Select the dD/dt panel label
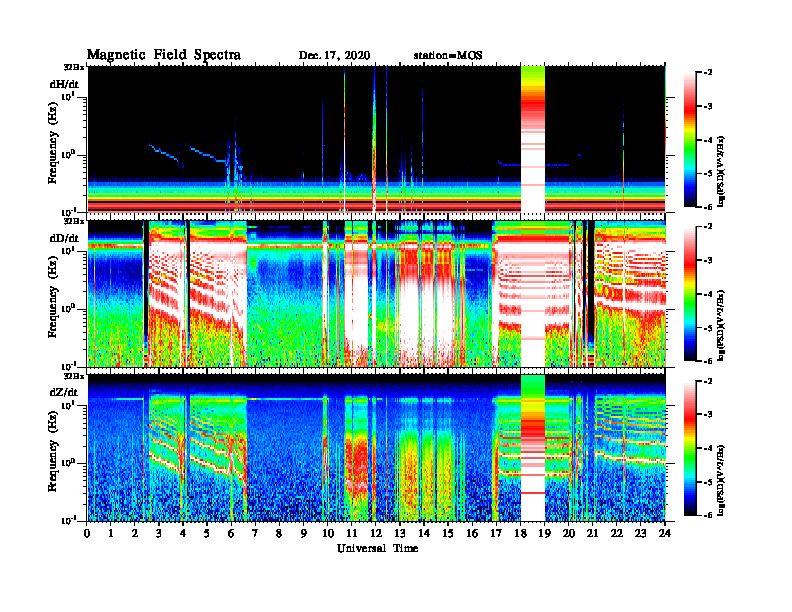This screenshot has height=612, width=792. click(64, 238)
